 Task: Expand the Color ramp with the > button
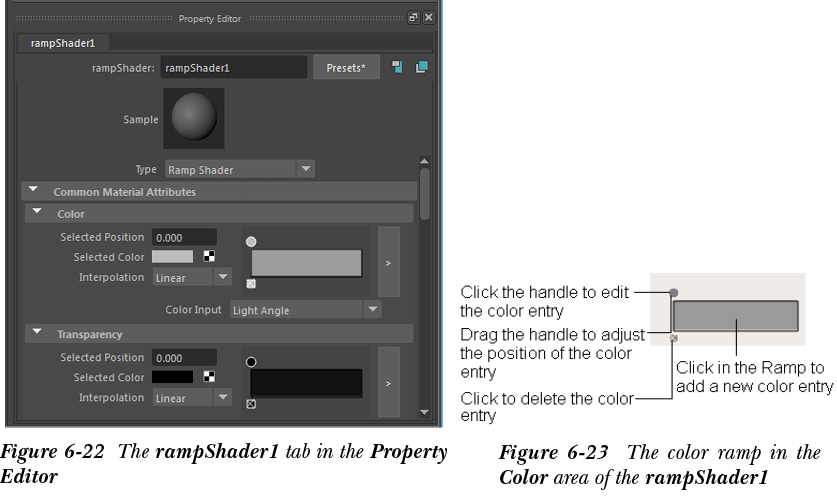click(x=389, y=262)
